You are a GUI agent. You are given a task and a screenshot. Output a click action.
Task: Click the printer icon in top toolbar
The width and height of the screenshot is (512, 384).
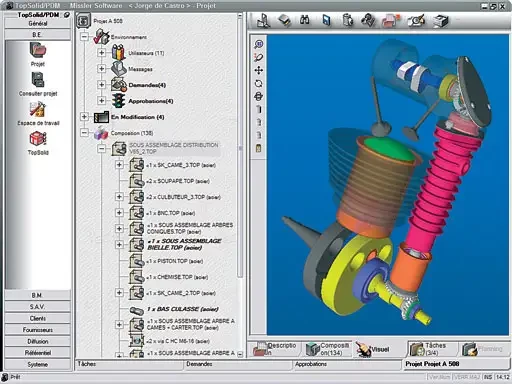point(441,21)
